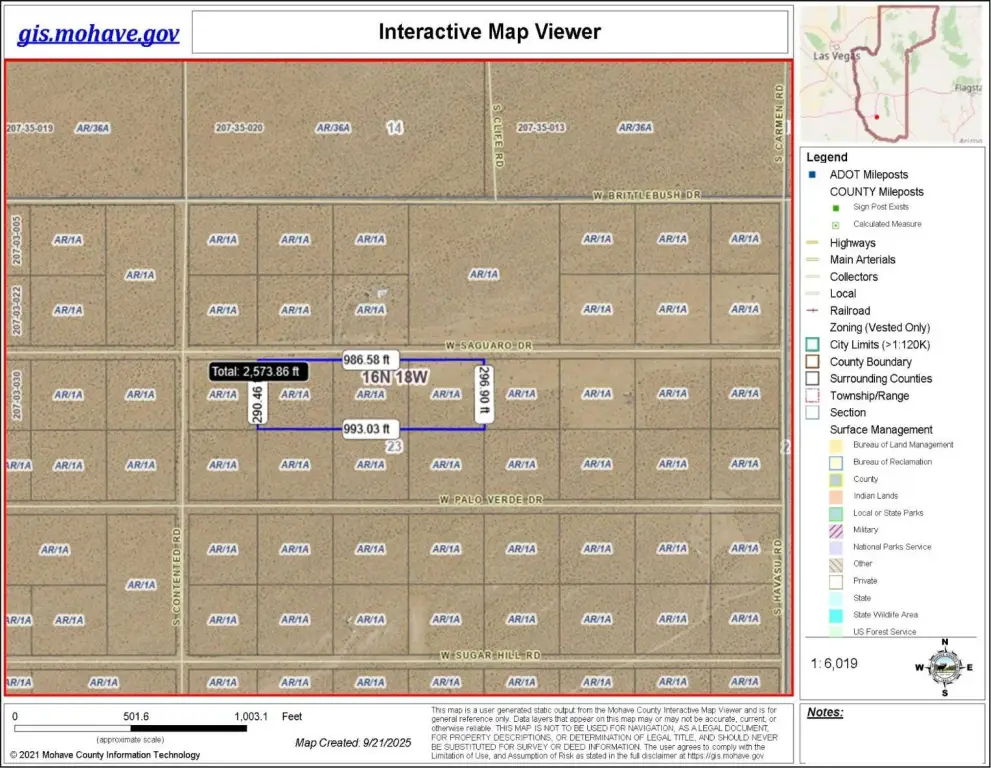Click the ADOT Mileposts blue square symbol
The width and height of the screenshot is (991, 768).
click(813, 175)
